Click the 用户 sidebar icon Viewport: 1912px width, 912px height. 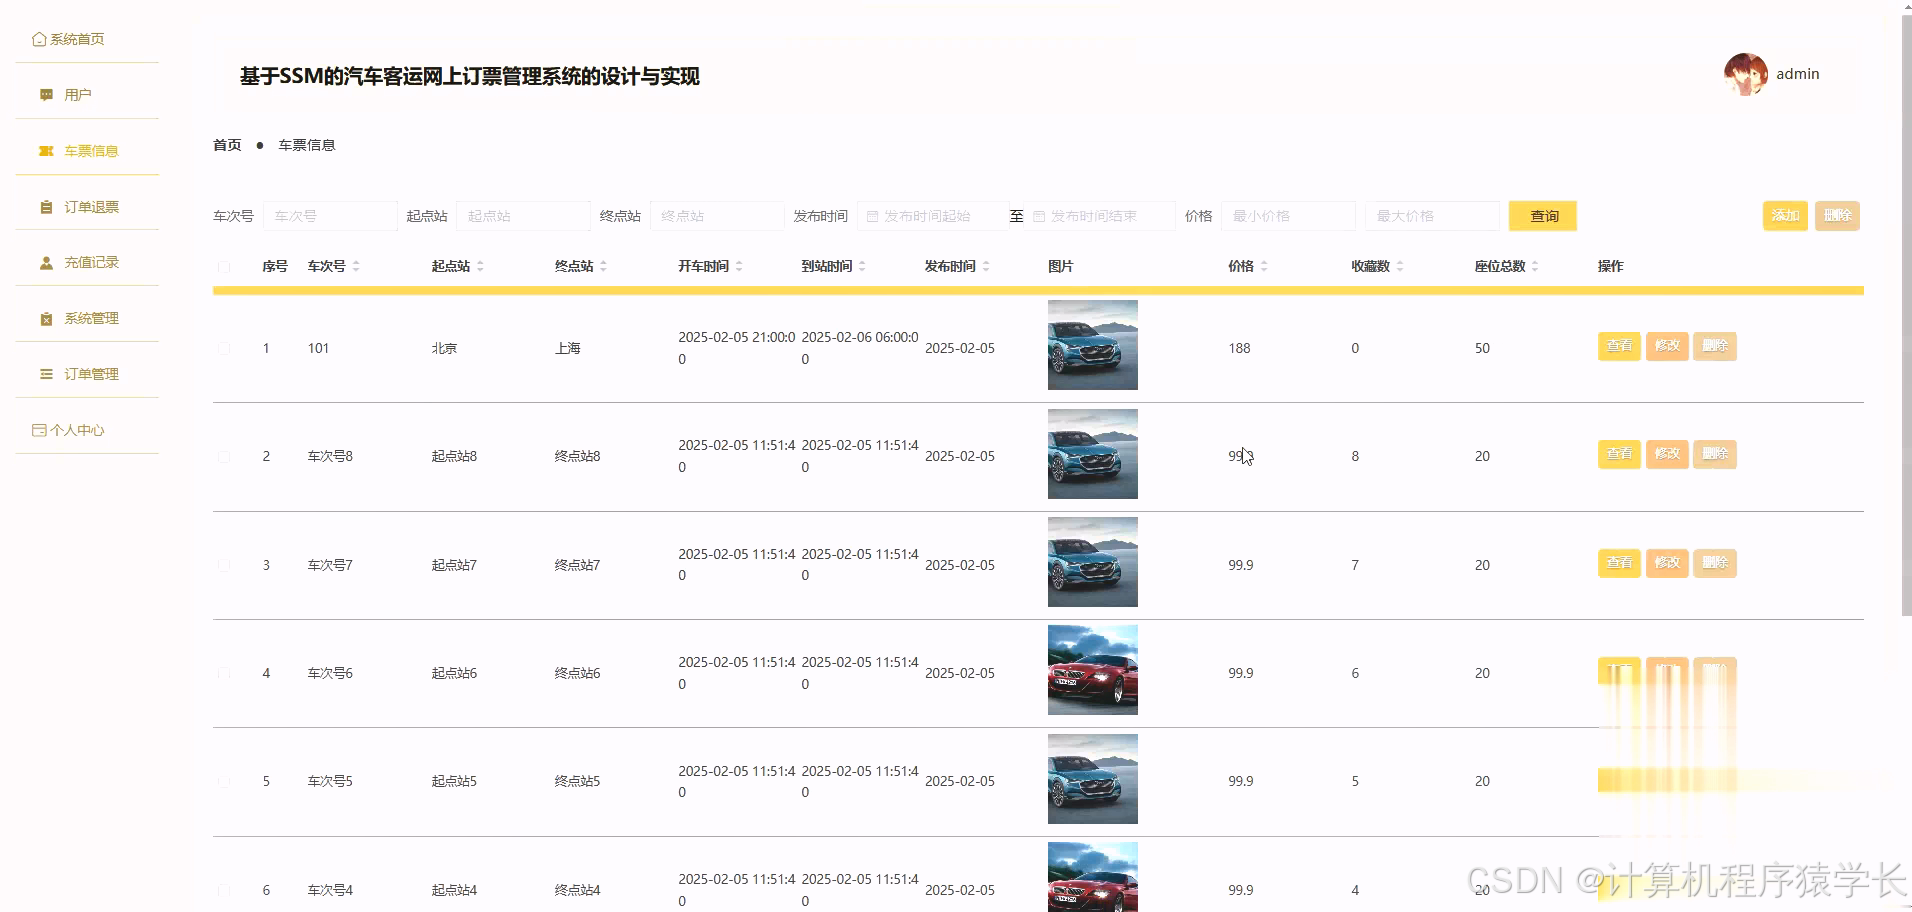coord(46,93)
